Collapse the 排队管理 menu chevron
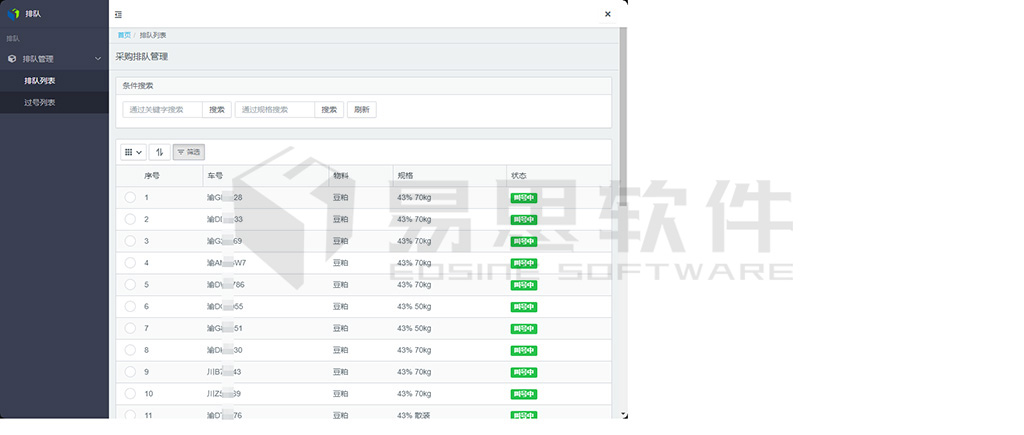The image size is (1024, 435). coord(97,59)
